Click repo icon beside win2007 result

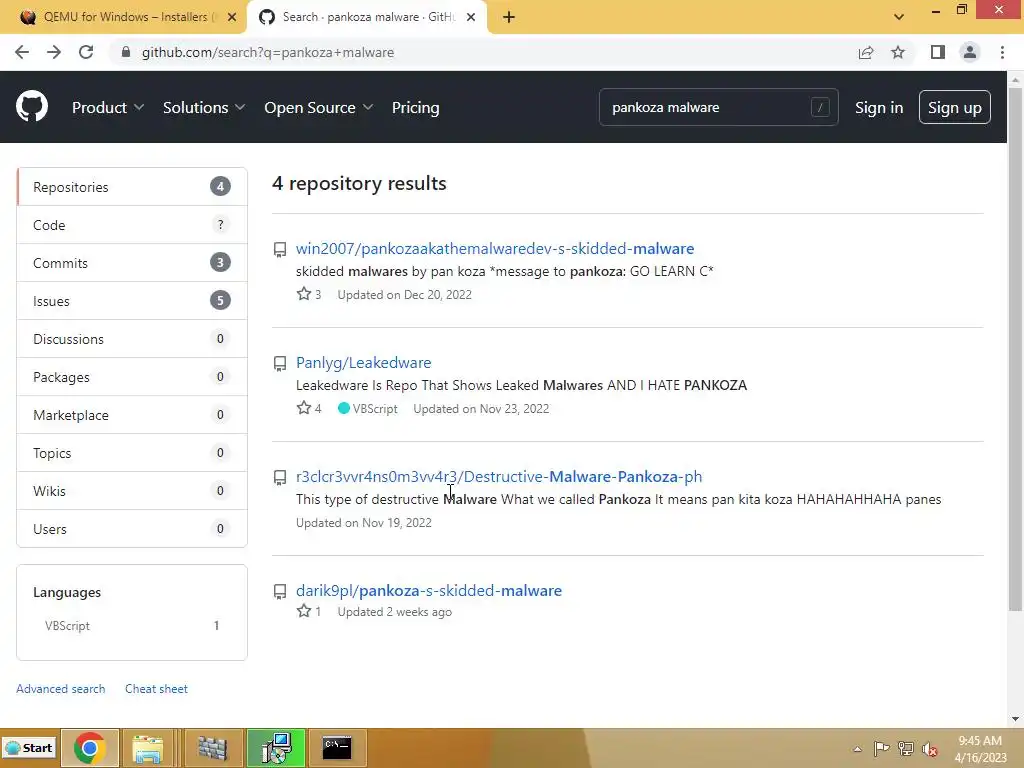pyautogui.click(x=280, y=249)
